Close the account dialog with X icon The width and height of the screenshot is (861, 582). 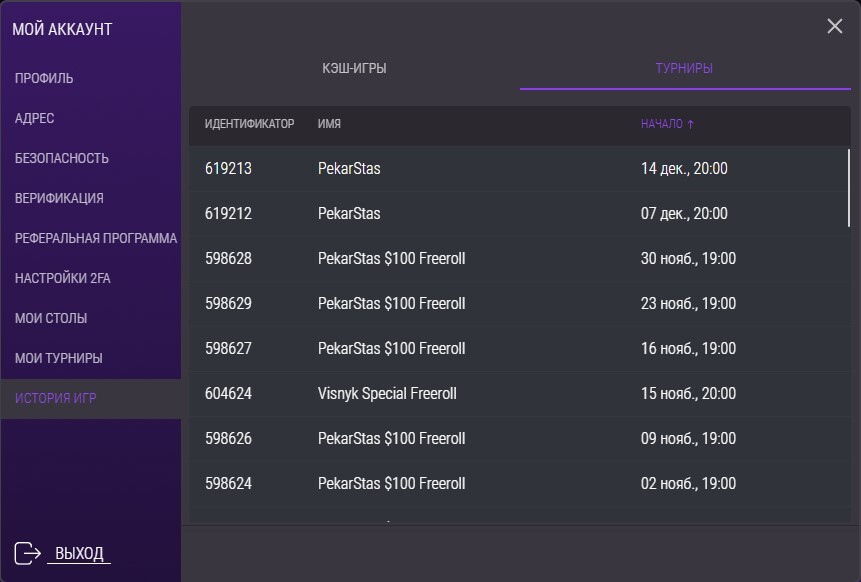[x=835, y=26]
